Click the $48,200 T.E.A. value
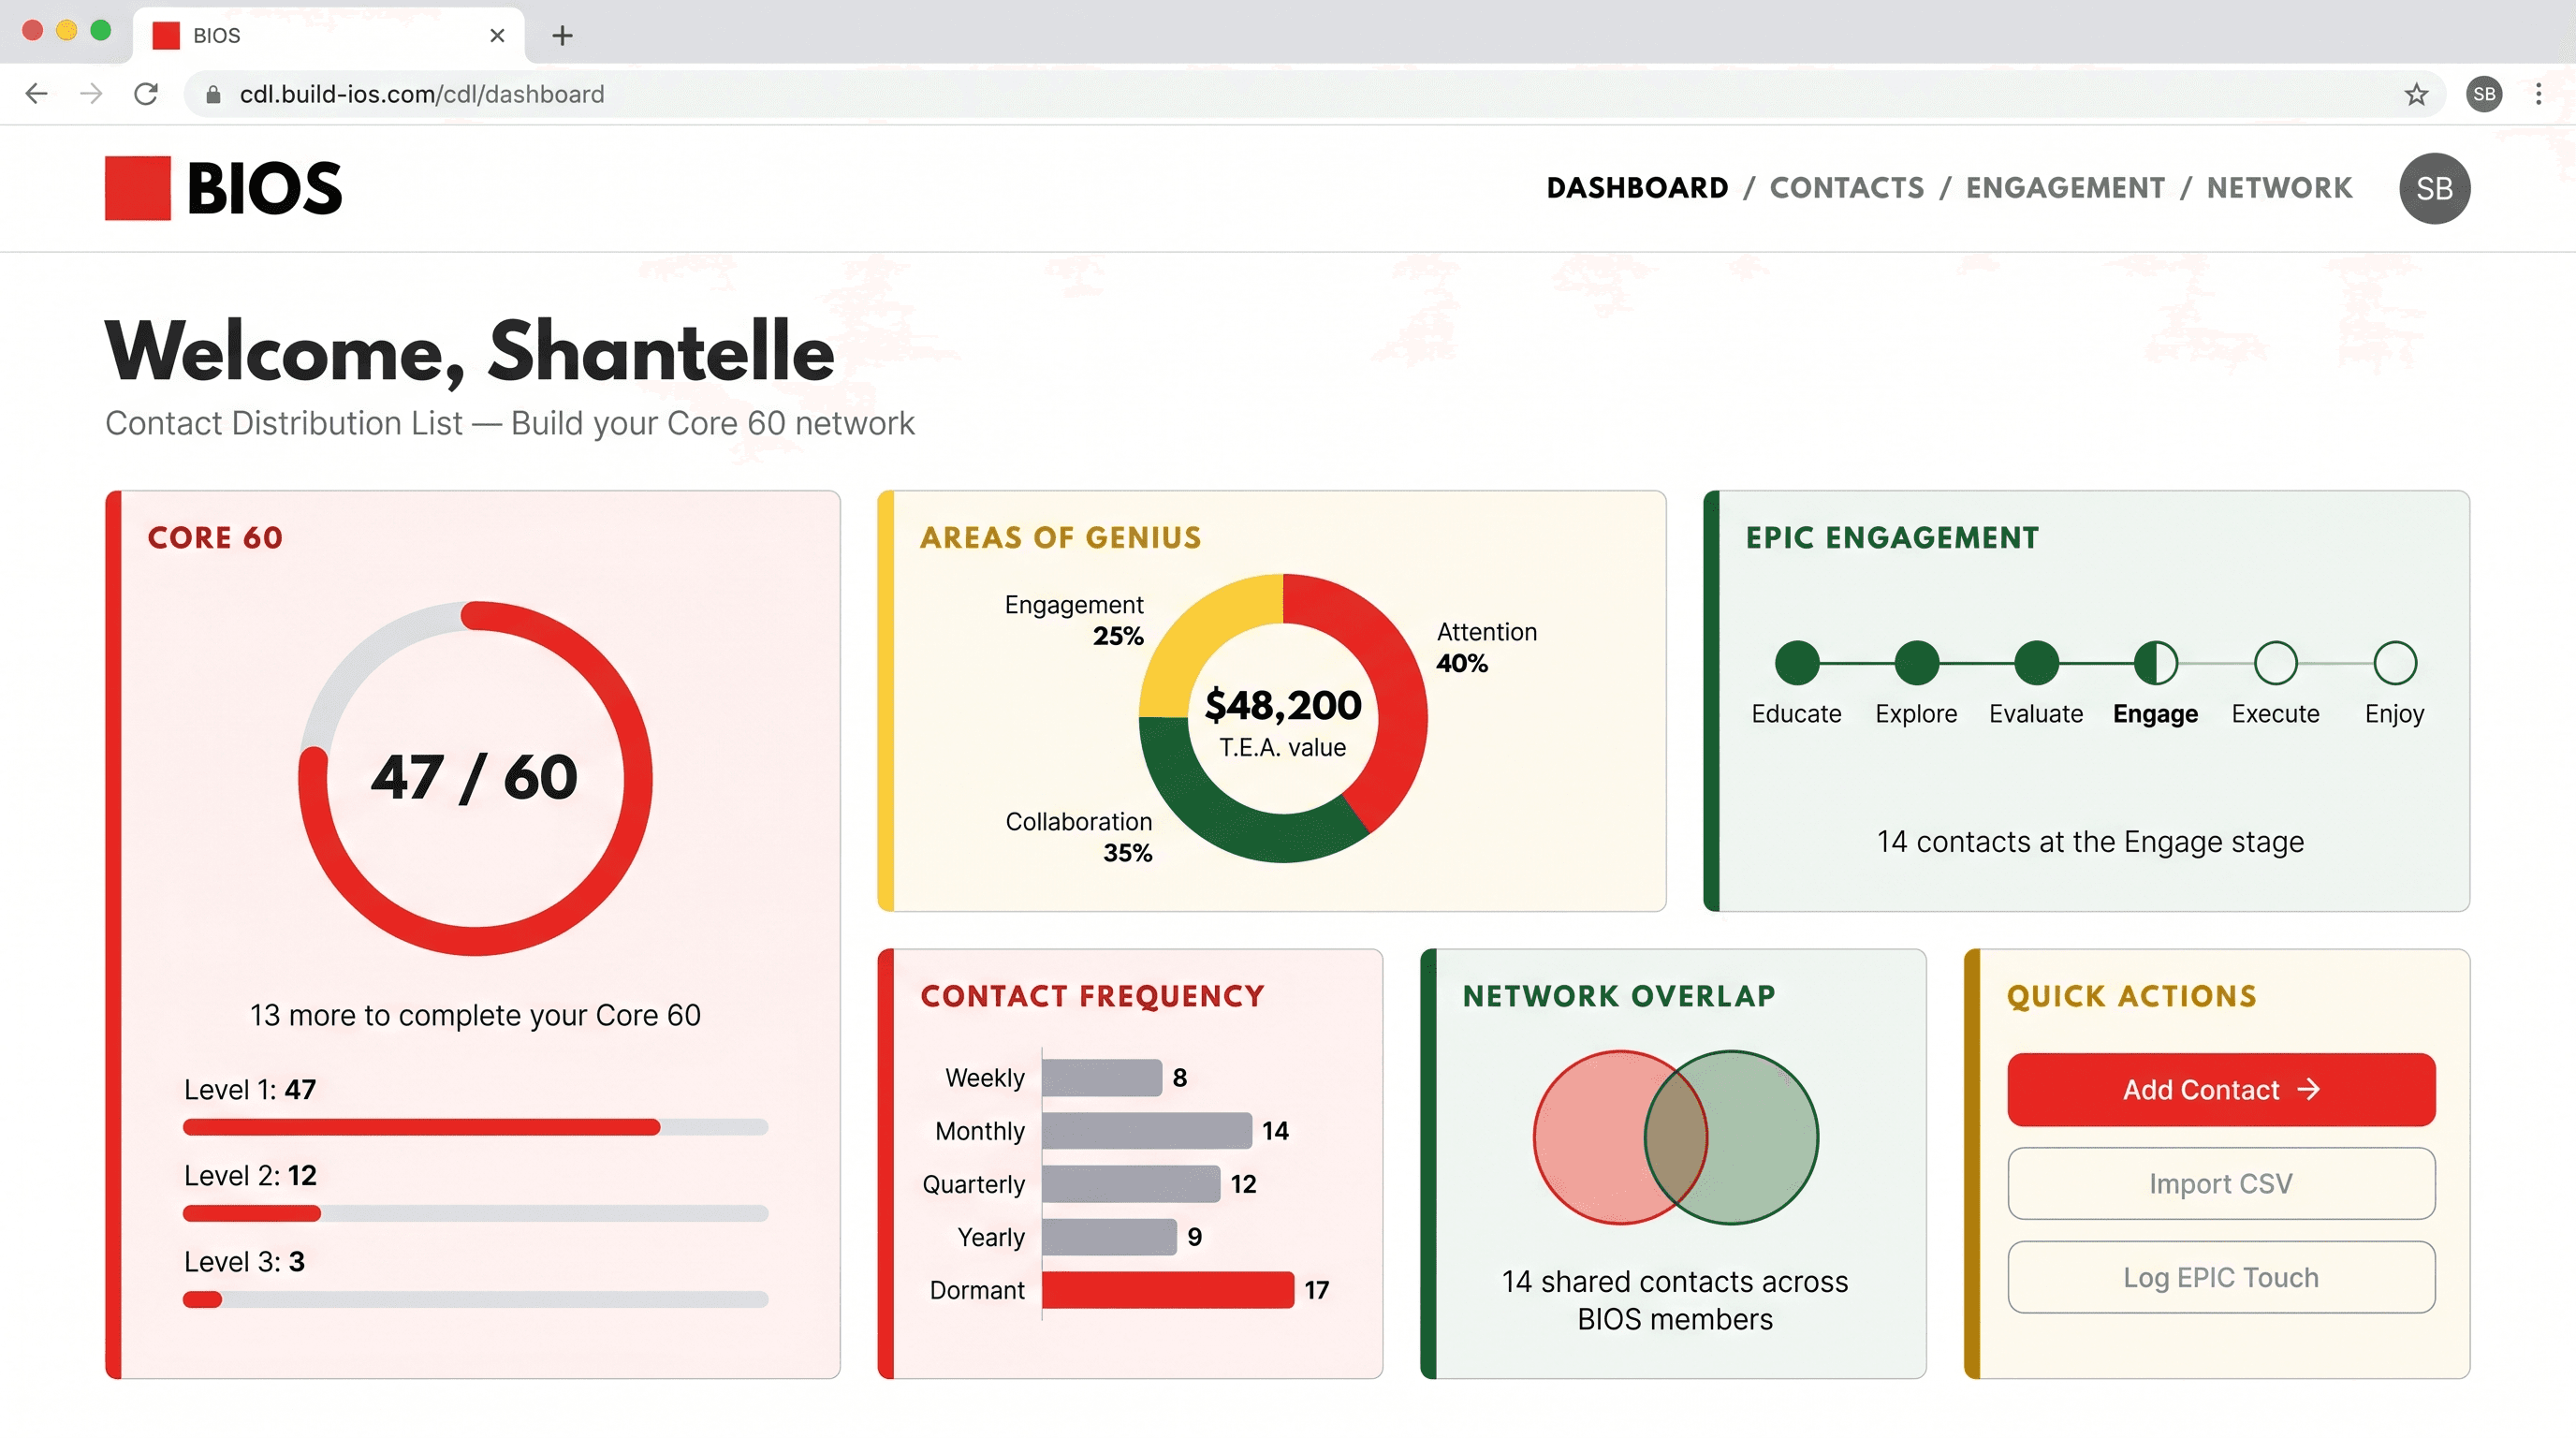 pyautogui.click(x=1283, y=705)
